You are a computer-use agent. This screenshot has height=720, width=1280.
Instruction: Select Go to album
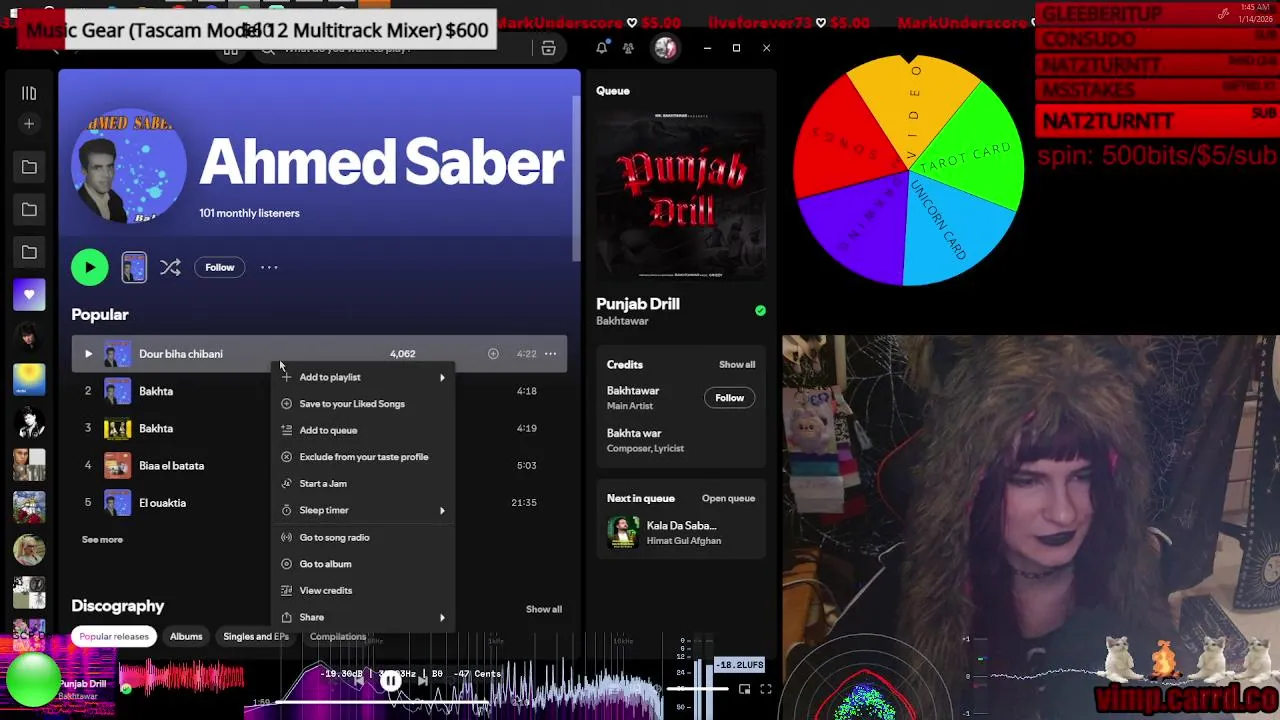[x=364, y=564]
